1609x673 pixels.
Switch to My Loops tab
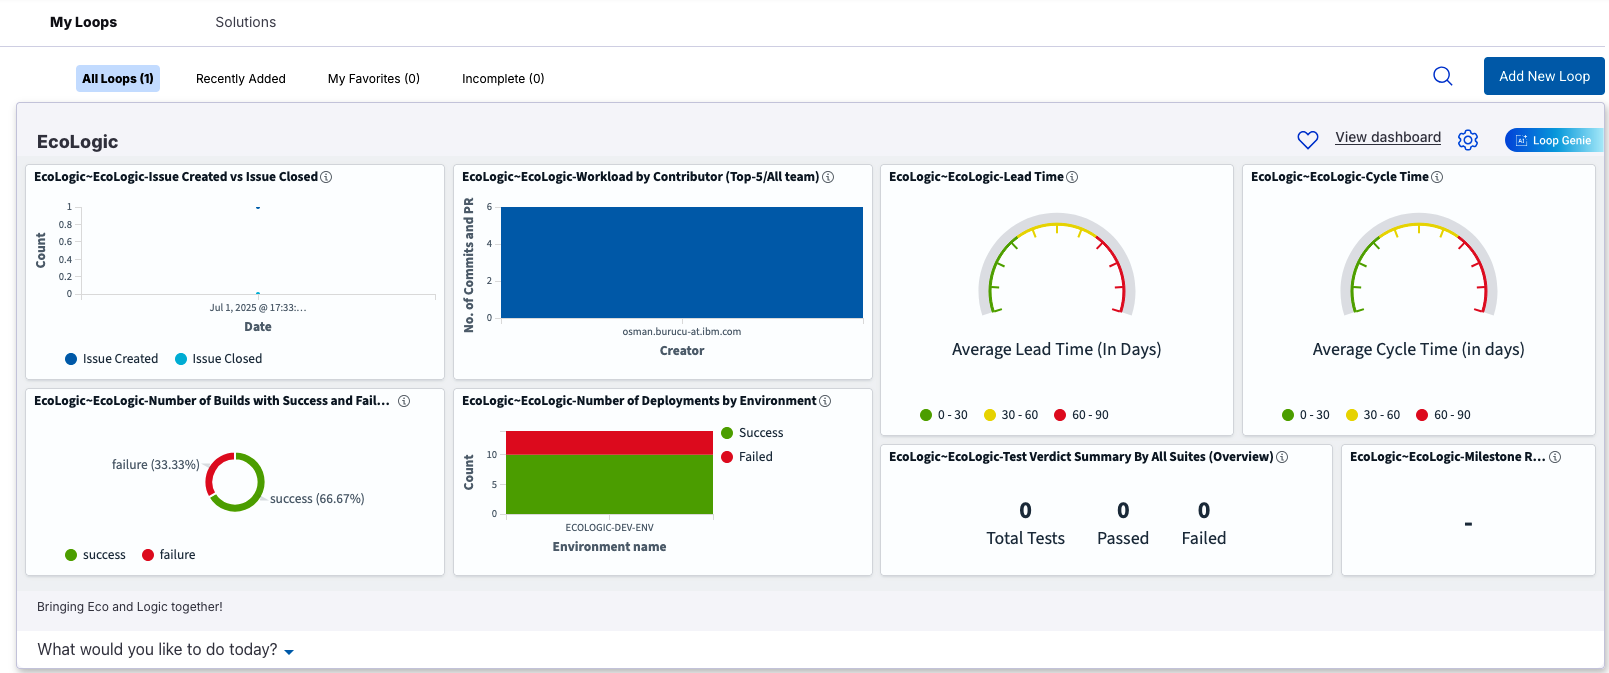[83, 22]
